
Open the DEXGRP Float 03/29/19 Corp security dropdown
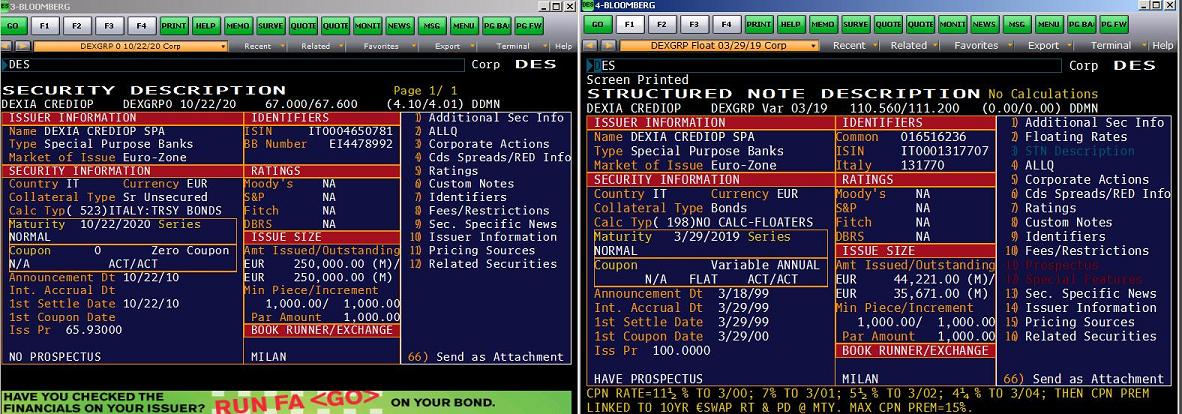(719, 46)
